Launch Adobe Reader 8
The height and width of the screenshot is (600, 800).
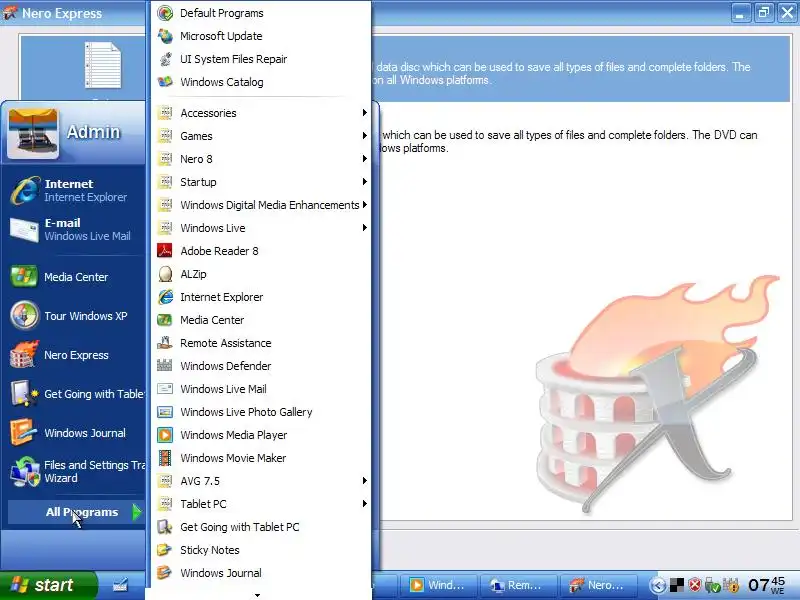261,251
